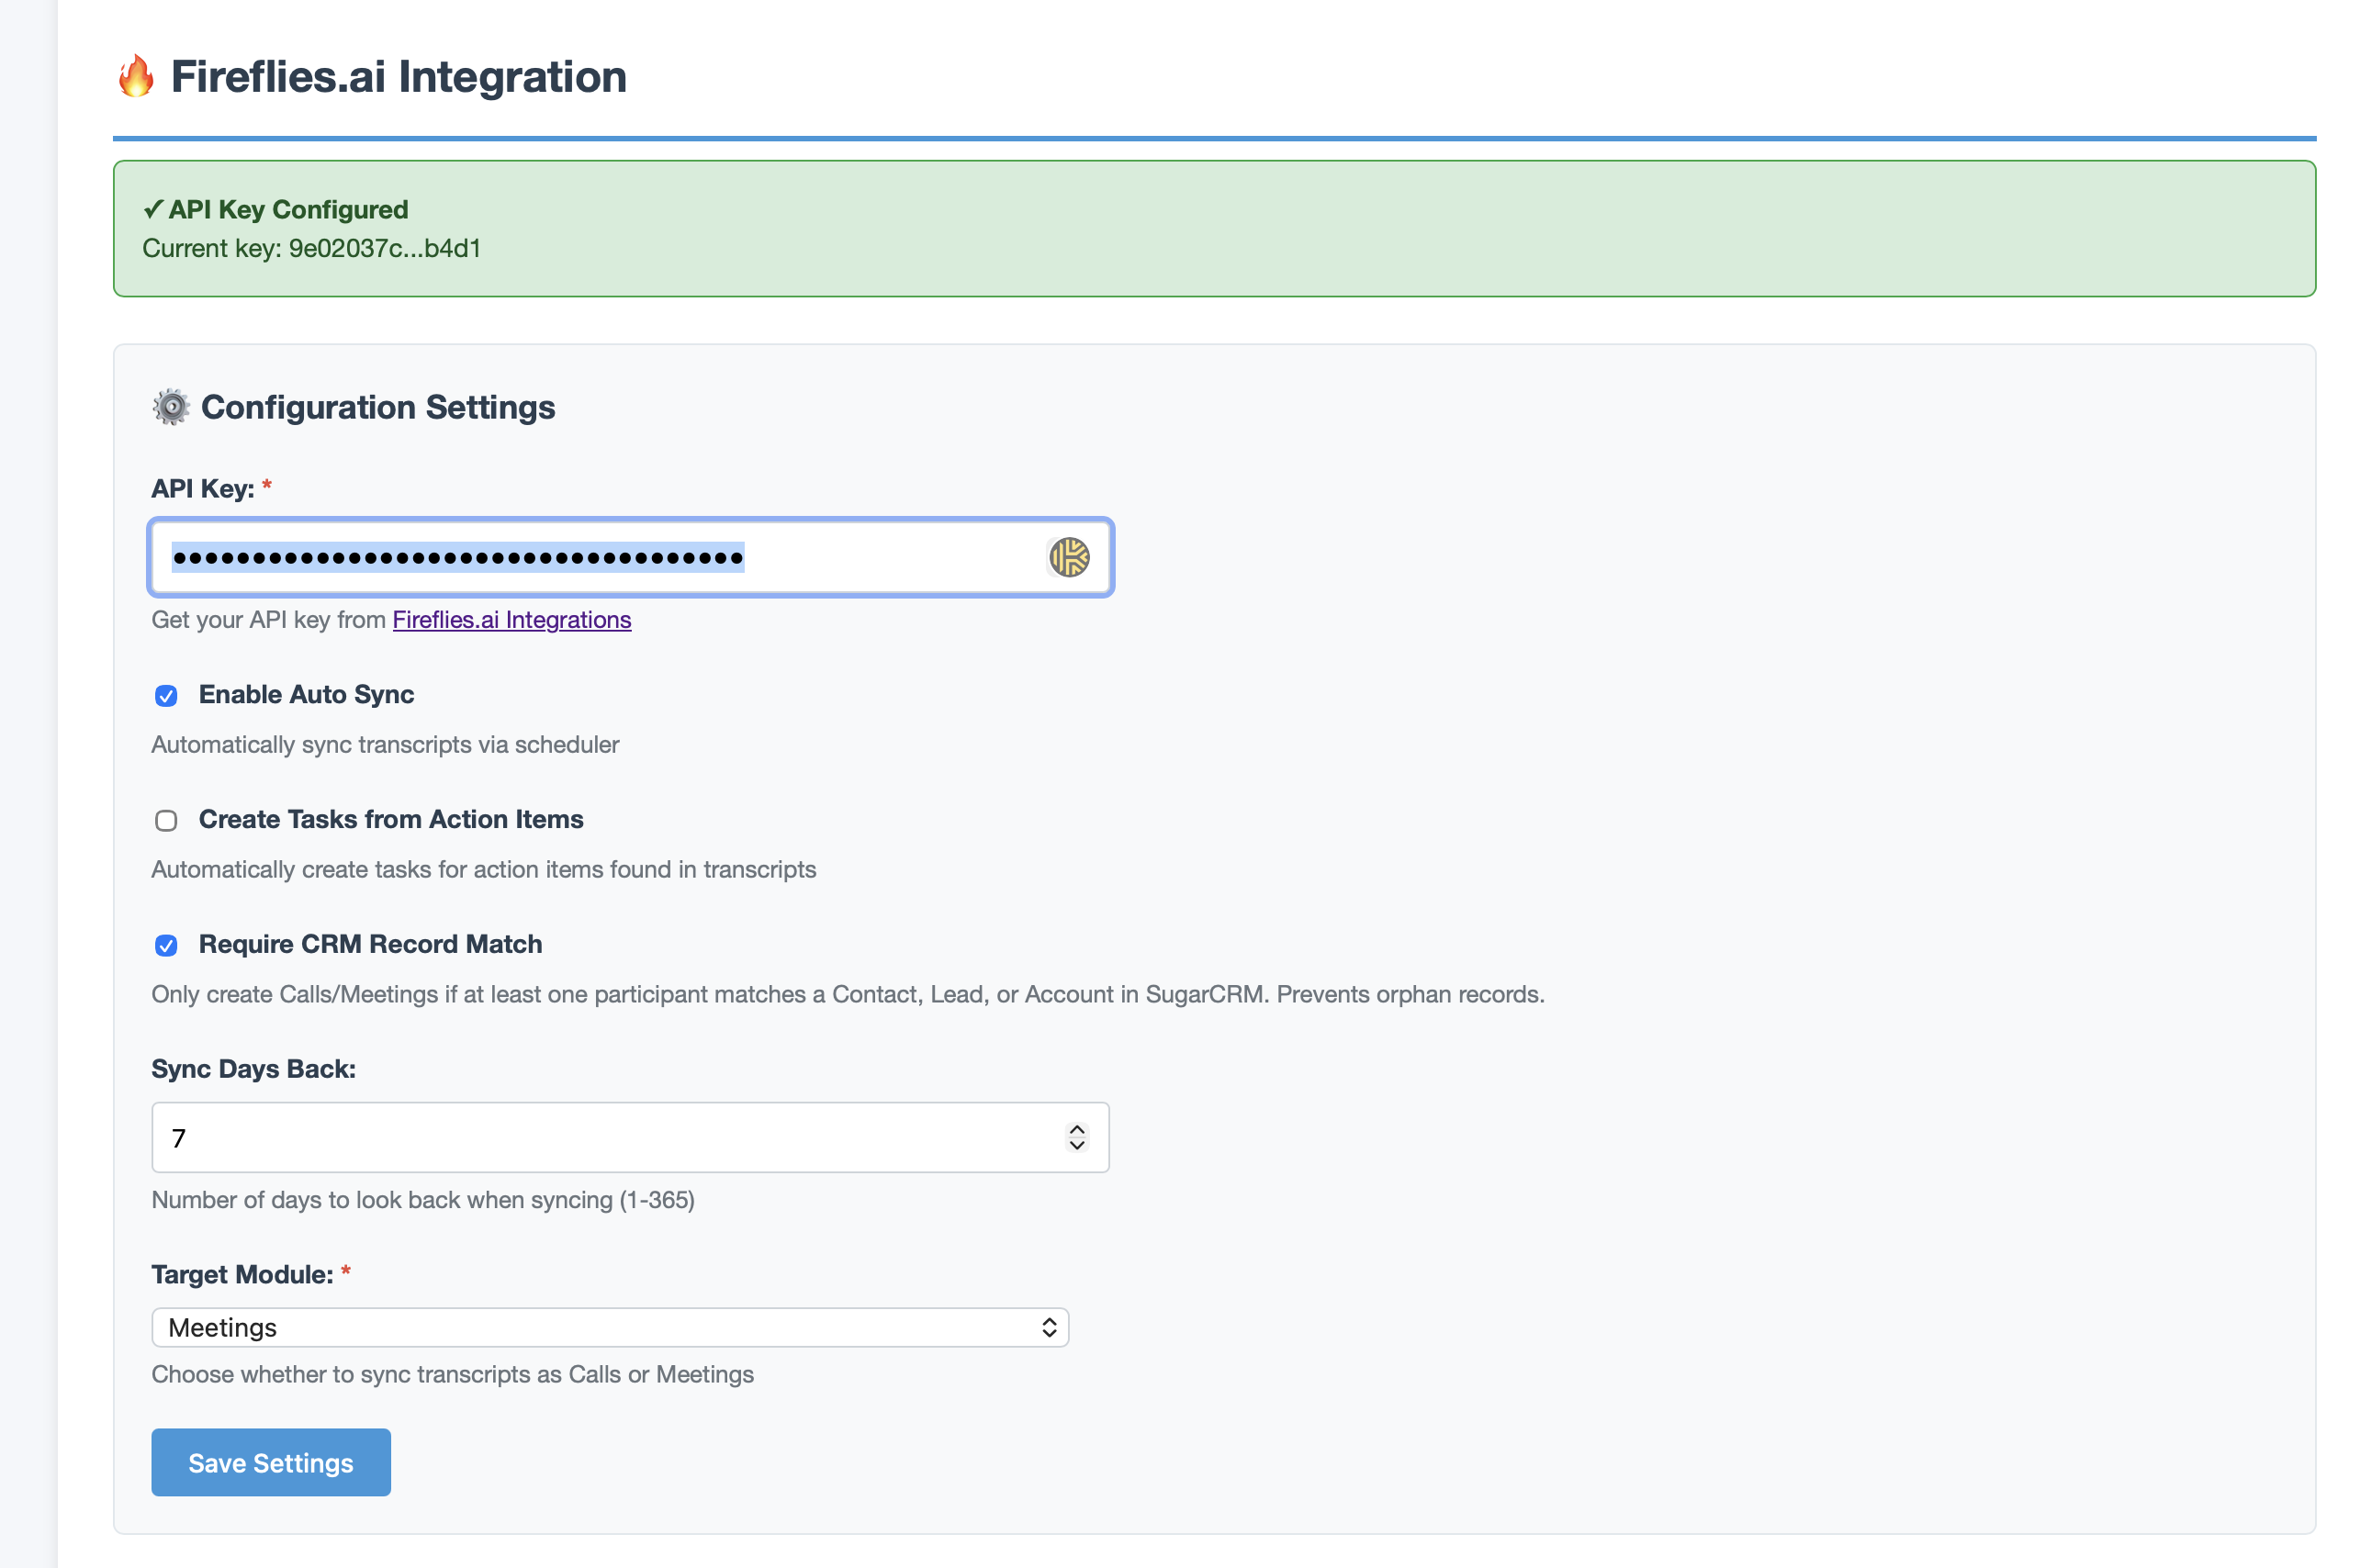Open the Target Module dropdown showing Meetings
This screenshot has height=1568, width=2360.
(x=610, y=1327)
